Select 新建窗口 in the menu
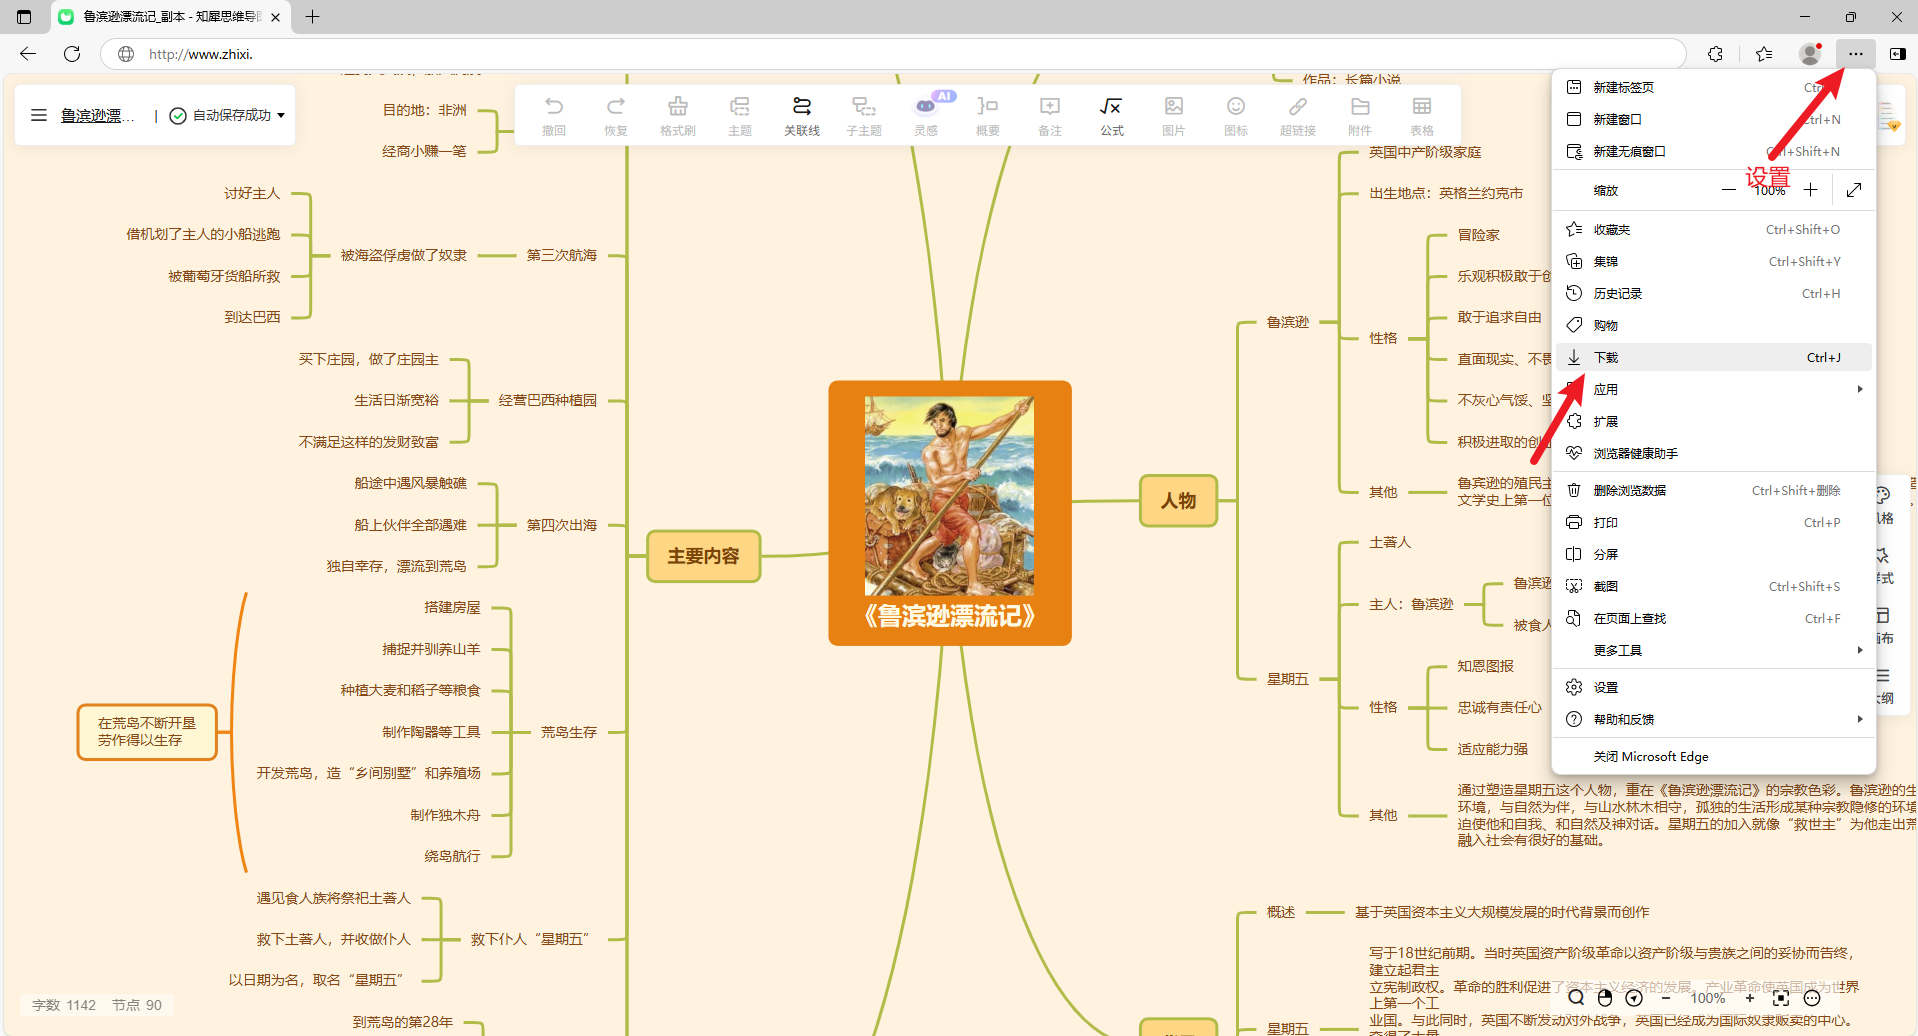 (x=1714, y=119)
